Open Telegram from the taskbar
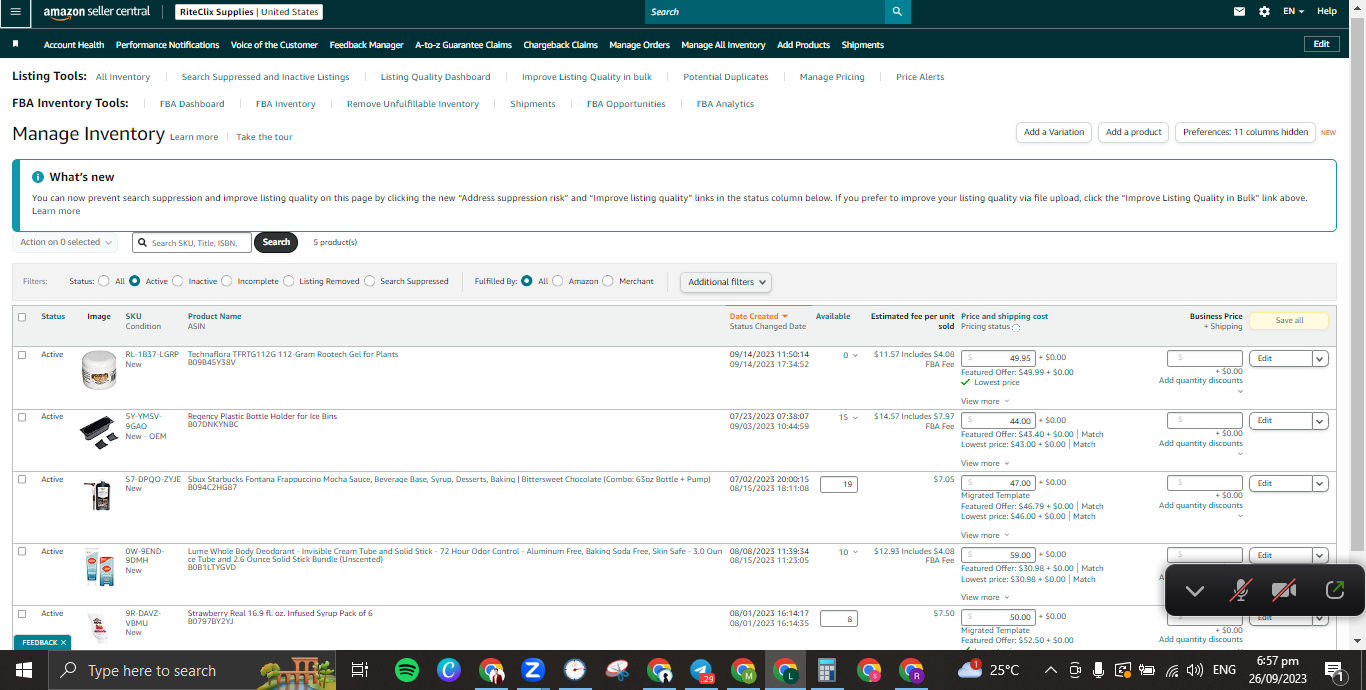This screenshot has height=690, width=1366. (x=701, y=670)
